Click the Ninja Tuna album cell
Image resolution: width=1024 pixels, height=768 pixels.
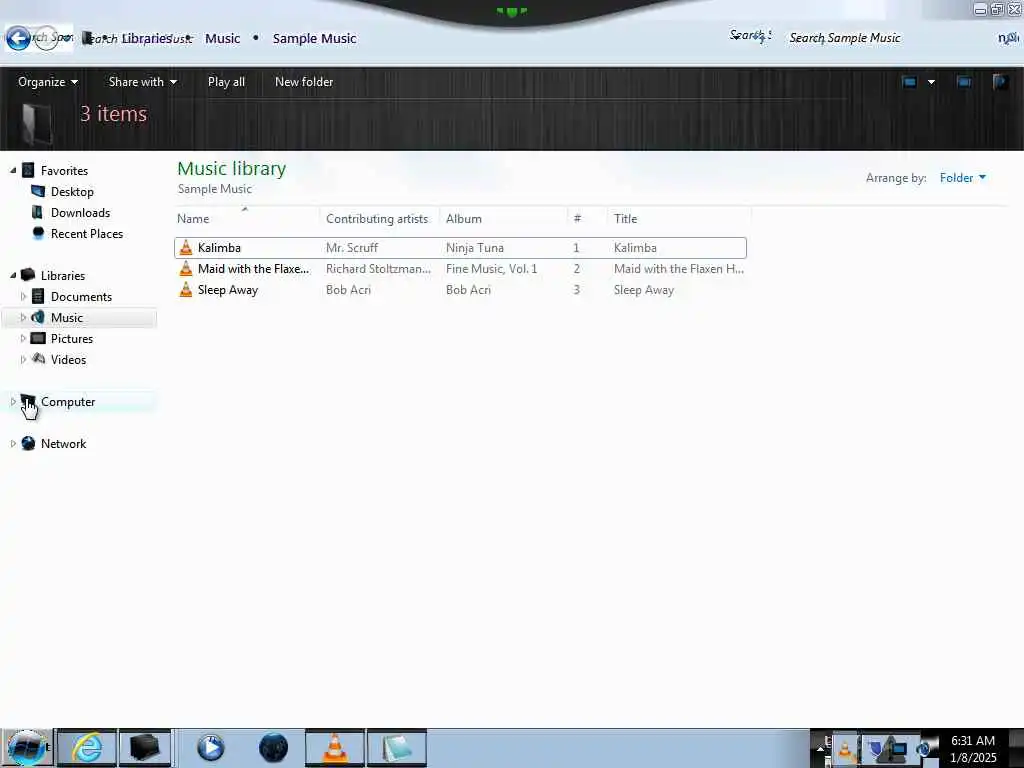pos(475,248)
